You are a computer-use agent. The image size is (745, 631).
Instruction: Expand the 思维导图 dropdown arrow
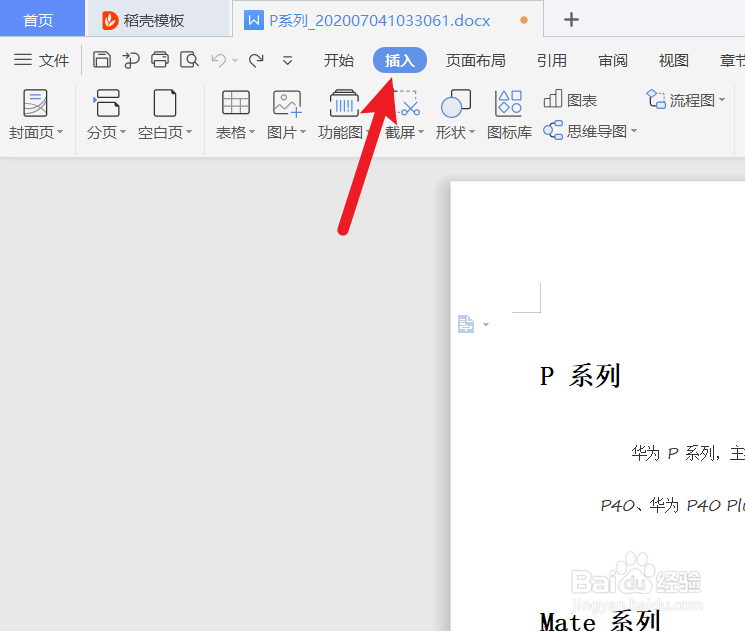click(x=634, y=131)
